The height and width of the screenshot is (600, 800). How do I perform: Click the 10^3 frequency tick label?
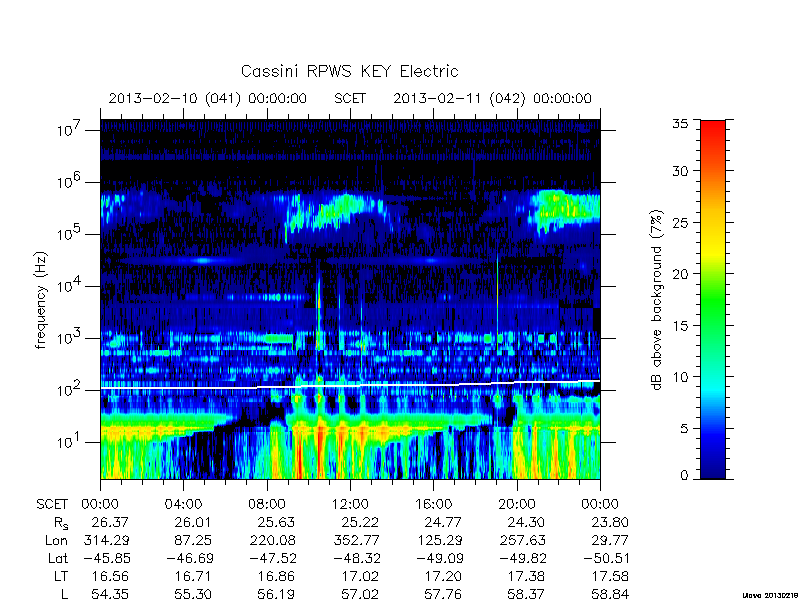[70, 337]
